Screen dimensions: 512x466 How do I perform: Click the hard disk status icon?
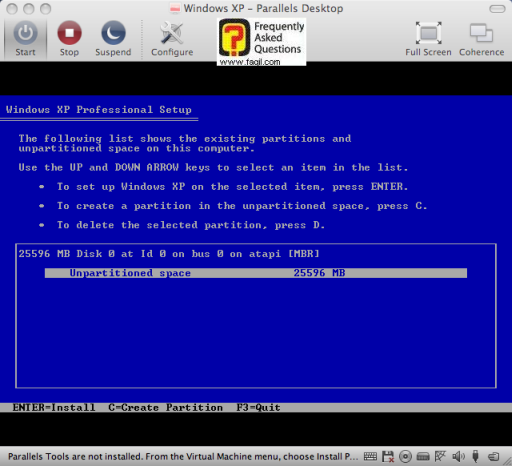point(423,456)
